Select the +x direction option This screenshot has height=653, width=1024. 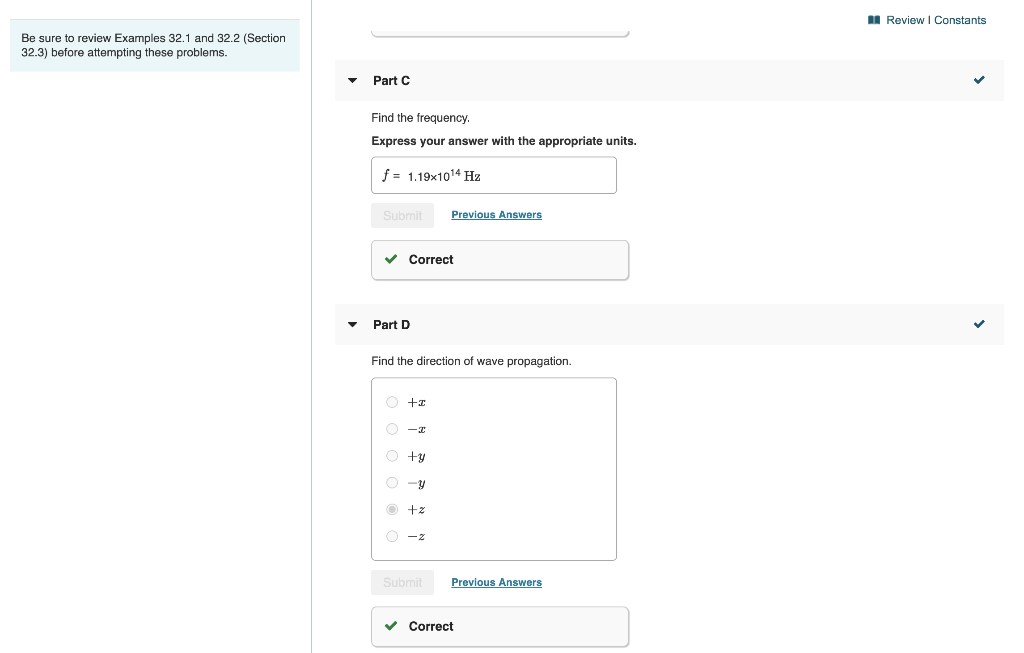[392, 402]
